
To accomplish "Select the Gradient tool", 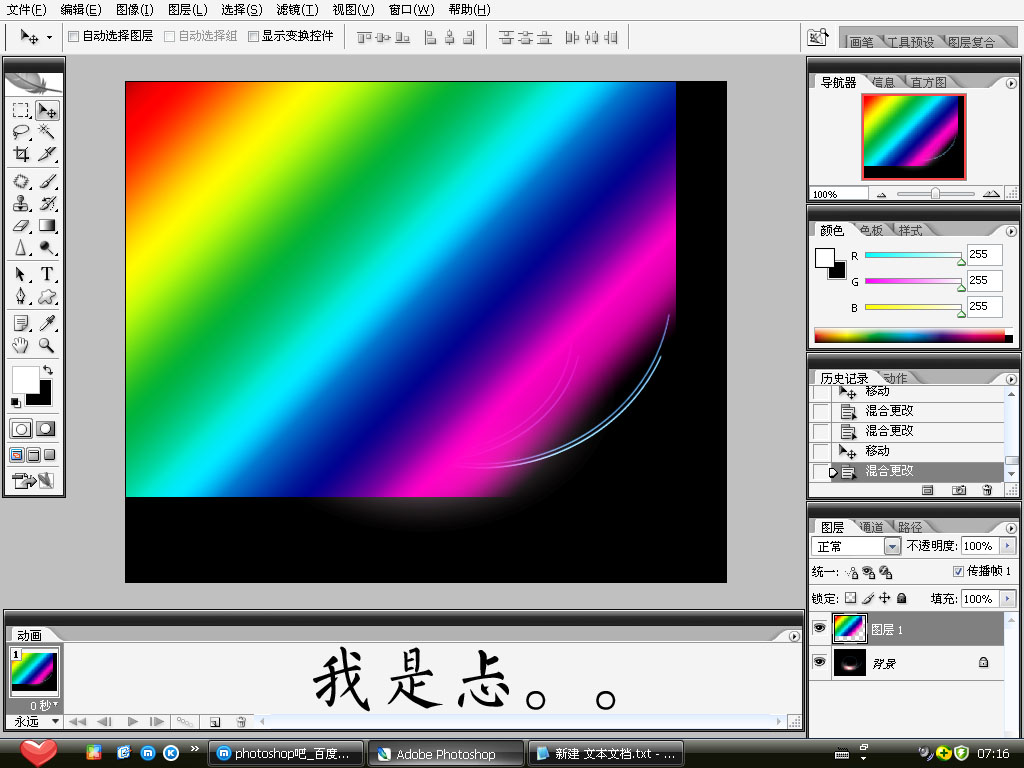I will pos(46,226).
